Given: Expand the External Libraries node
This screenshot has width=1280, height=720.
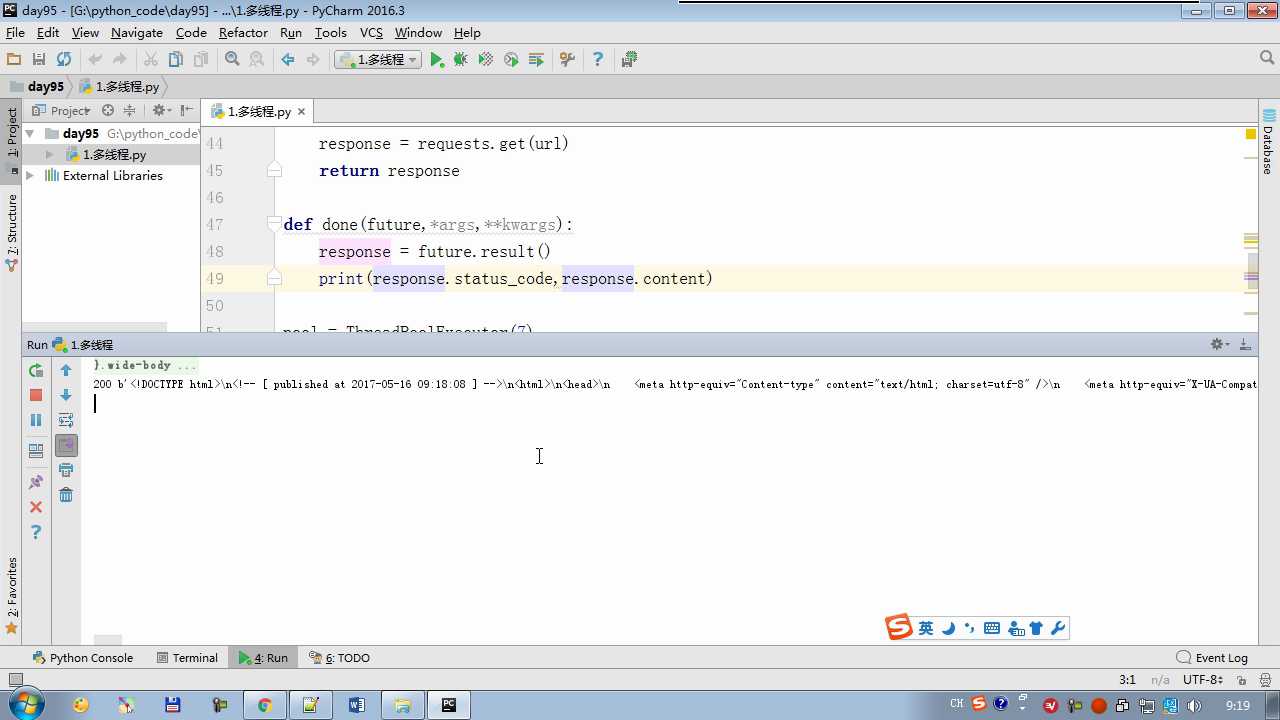Looking at the screenshot, I should 30,176.
